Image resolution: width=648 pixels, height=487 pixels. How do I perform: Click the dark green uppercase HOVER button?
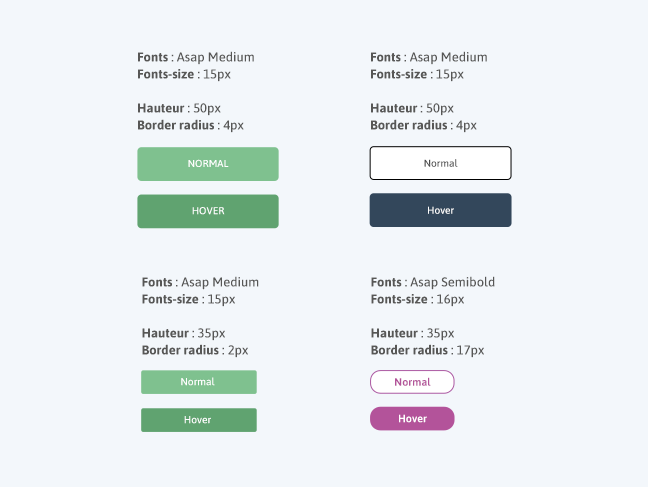click(x=208, y=211)
